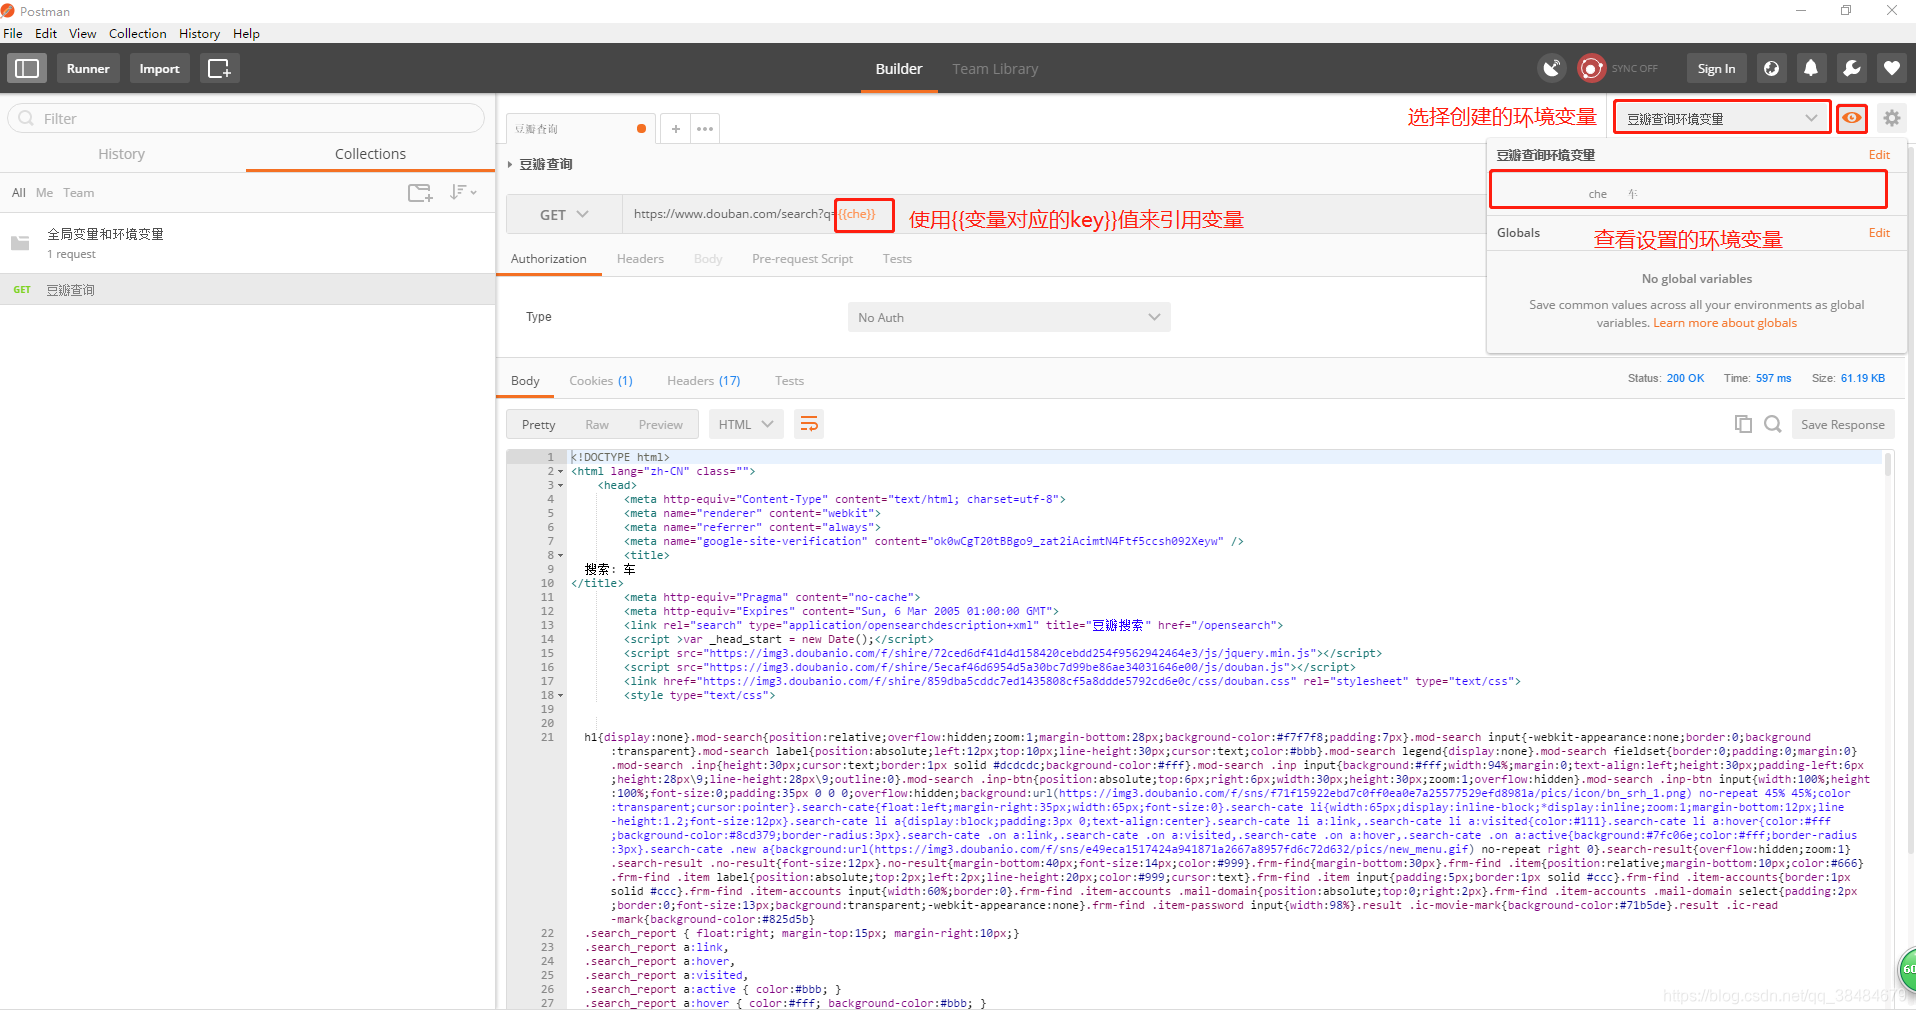1916x1014 pixels.
Task: Collapse code fold at line 2
Action: coord(561,471)
